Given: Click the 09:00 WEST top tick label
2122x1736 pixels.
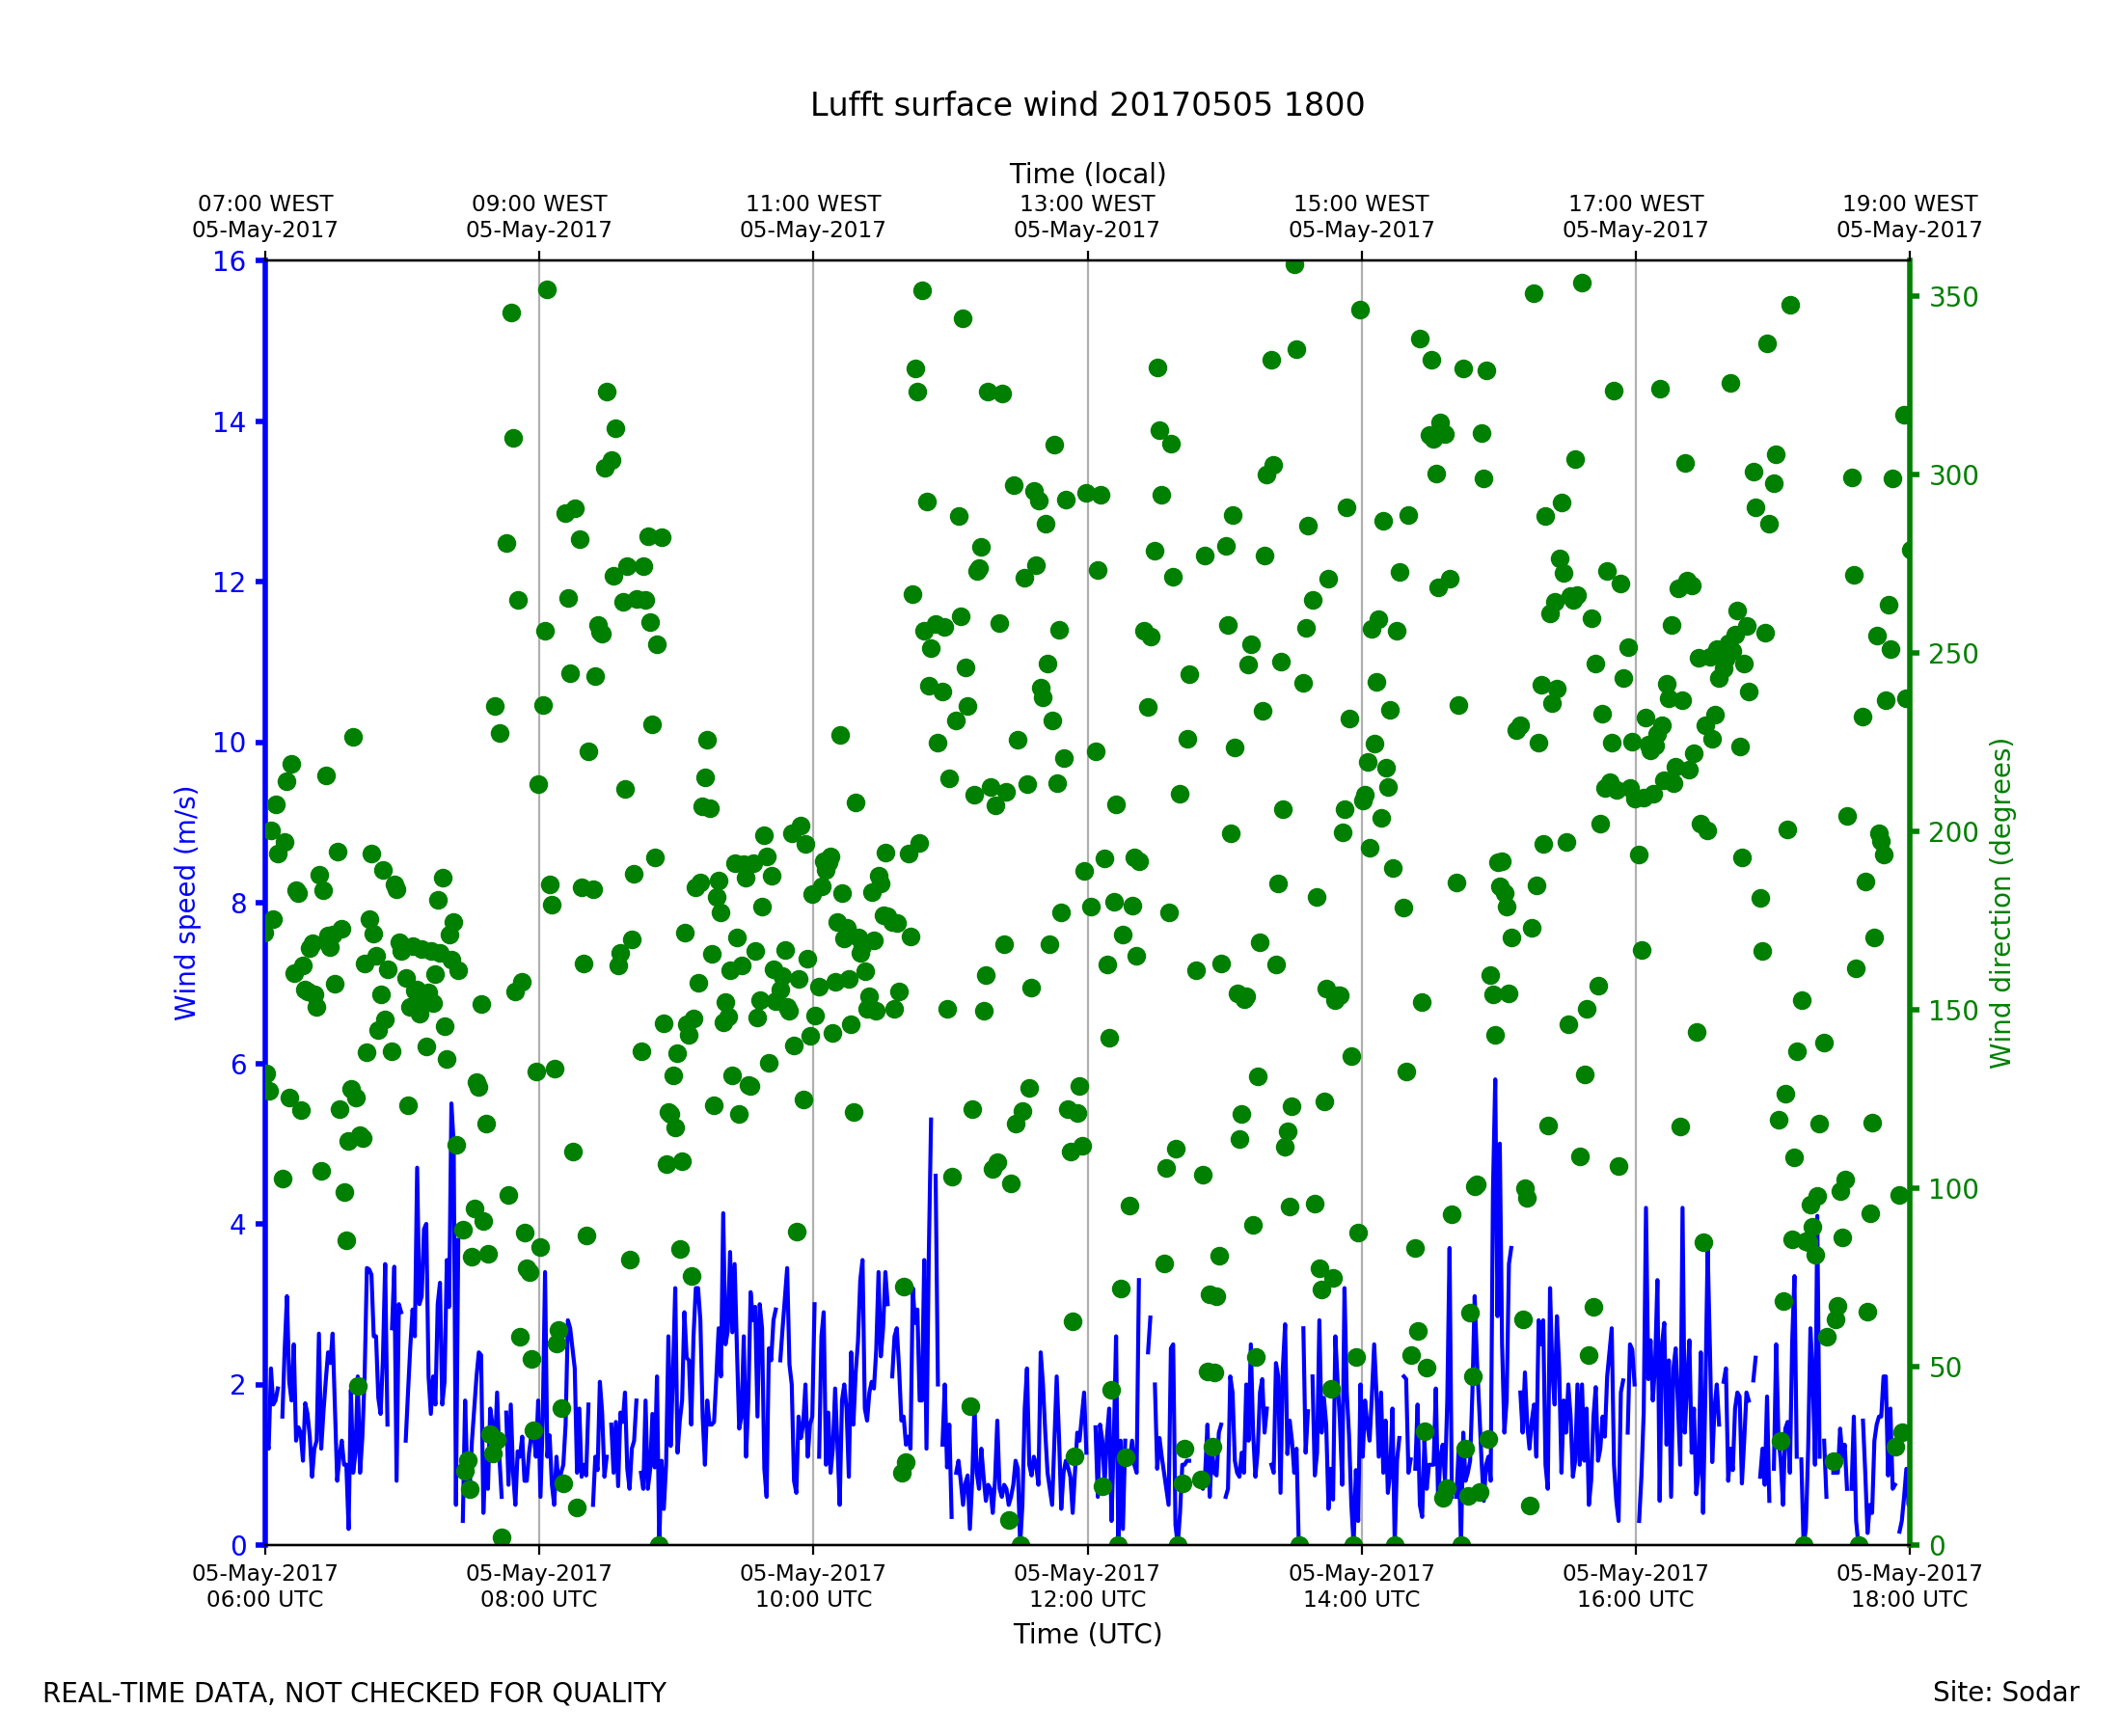Looking at the screenshot, I should tap(539, 217).
